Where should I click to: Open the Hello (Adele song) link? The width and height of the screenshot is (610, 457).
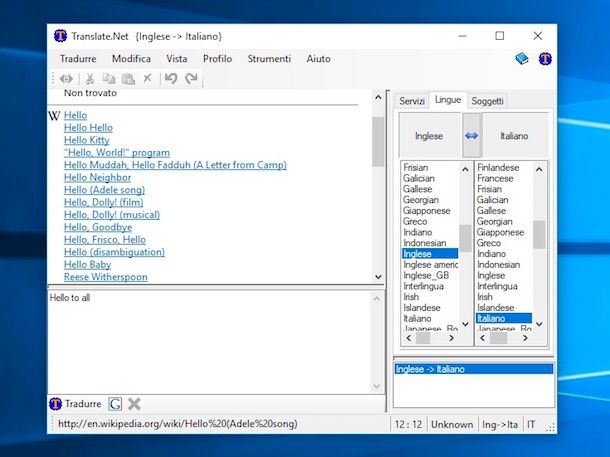pyautogui.click(x=104, y=190)
